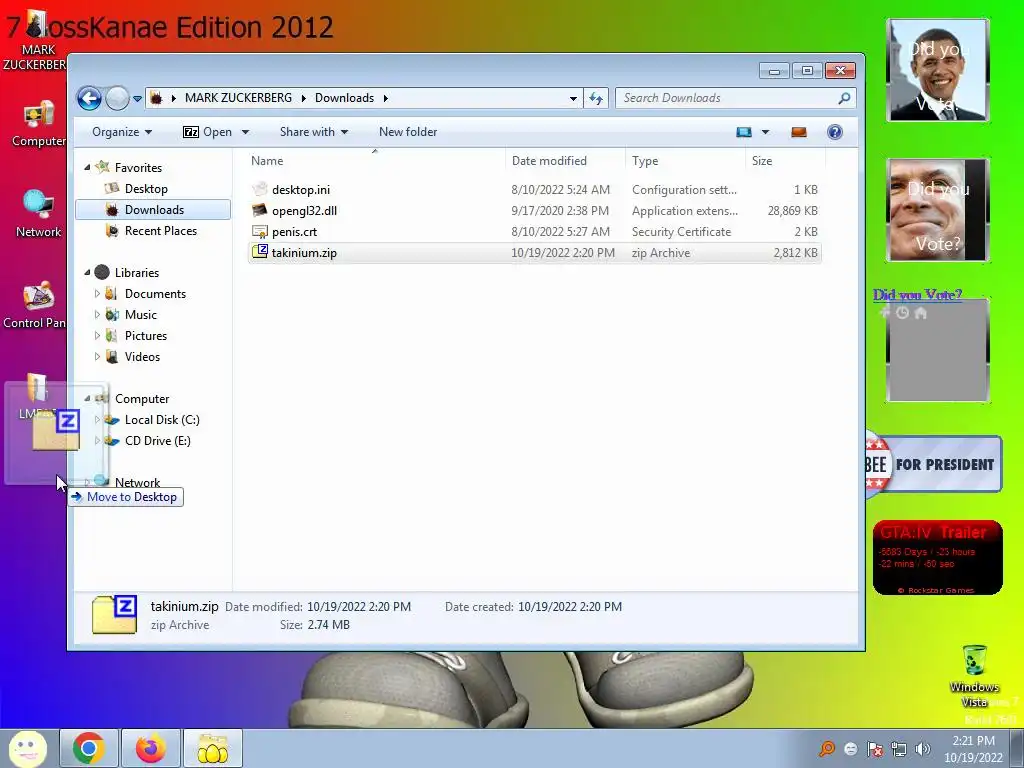Select CD Drive (E:)
The height and width of the screenshot is (768, 1024).
[157, 441]
